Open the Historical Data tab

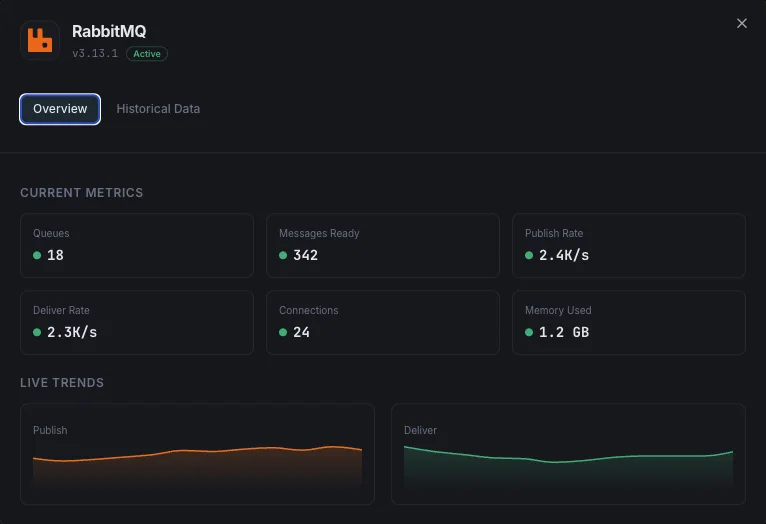tap(158, 109)
